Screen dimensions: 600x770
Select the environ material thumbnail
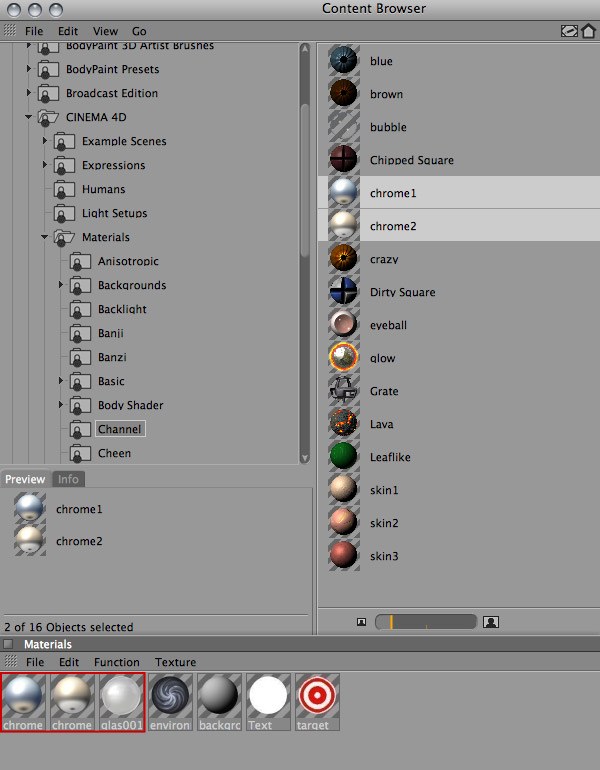click(170, 702)
